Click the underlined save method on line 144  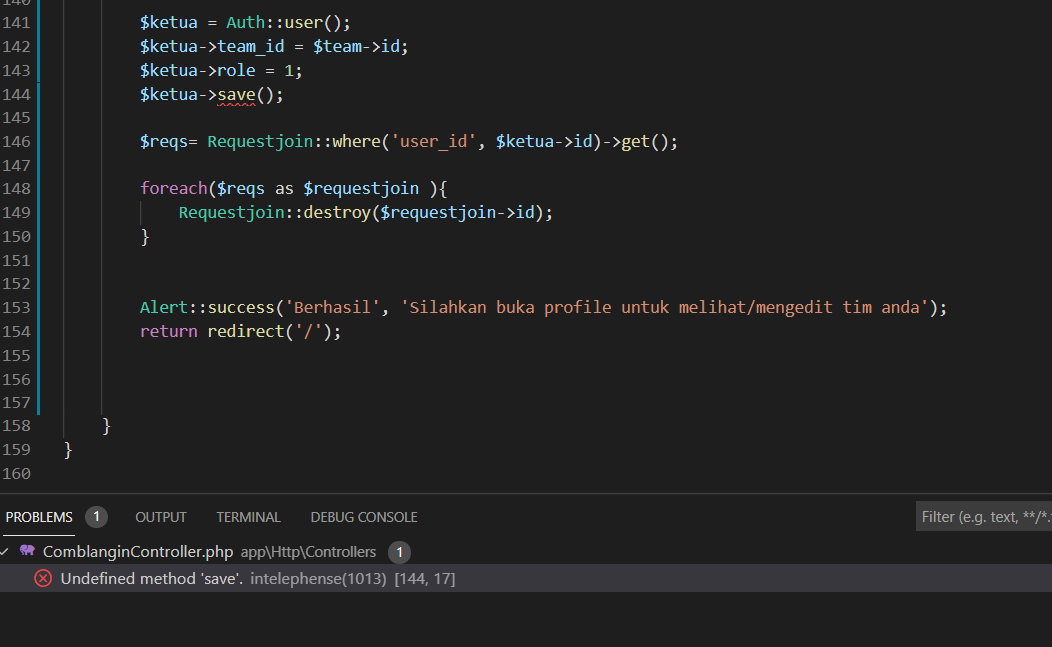pos(236,95)
